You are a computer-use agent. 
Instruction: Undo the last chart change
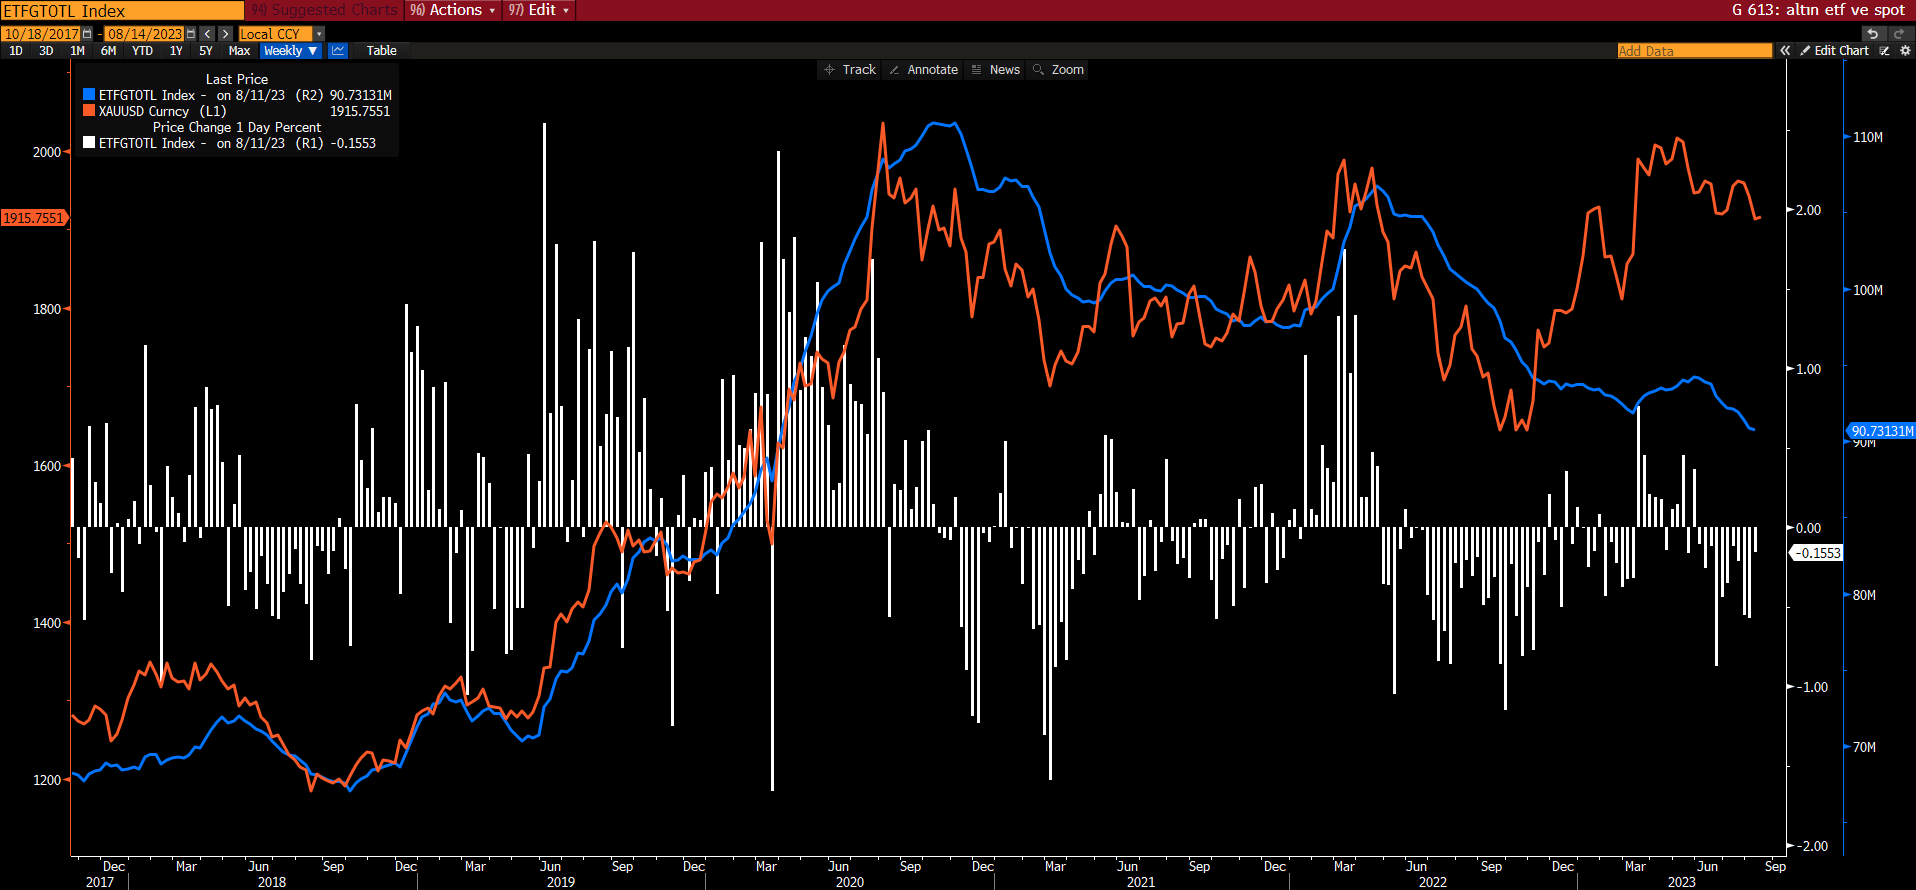[x=1873, y=34]
